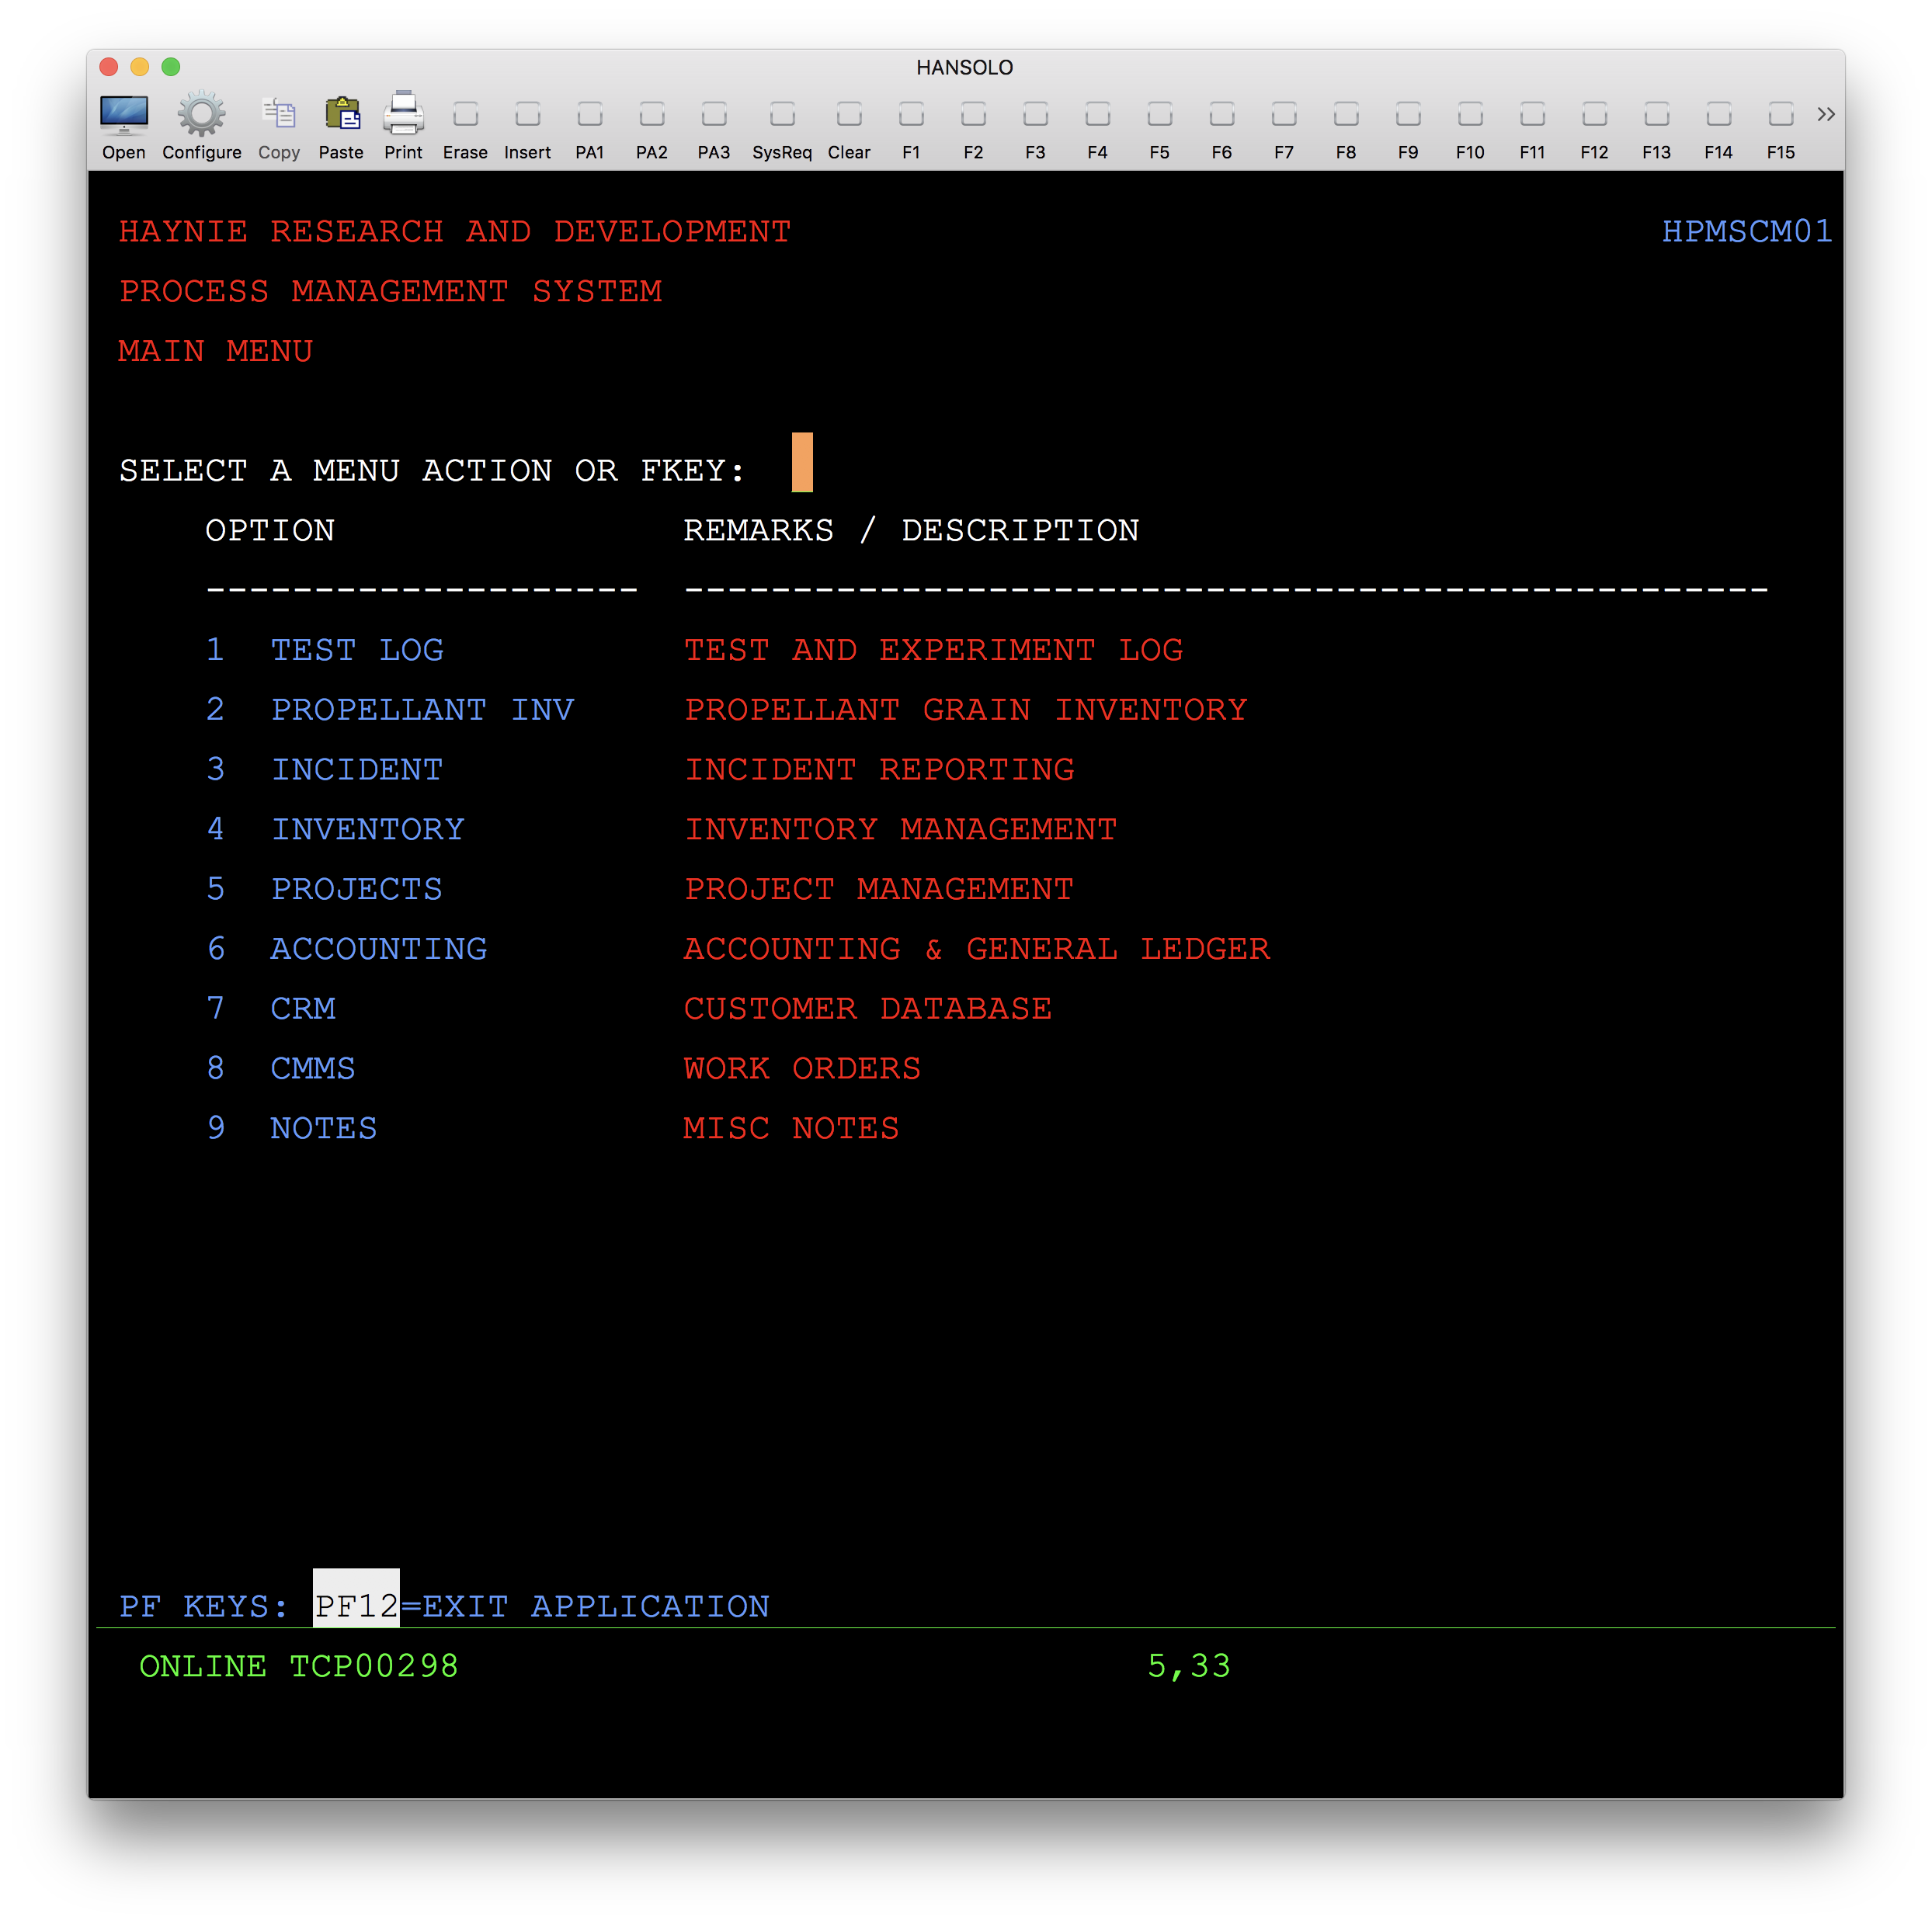Click the ACCOUNTING menu option
Image resolution: width=1932 pixels, height=1924 pixels.
[x=378, y=949]
